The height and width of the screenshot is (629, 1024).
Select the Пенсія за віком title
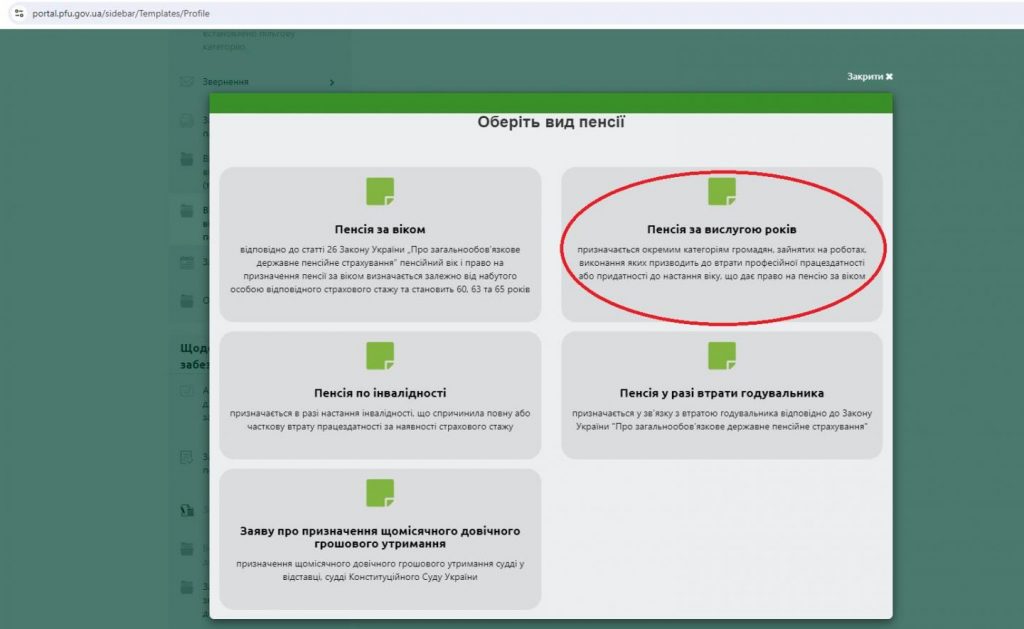[380, 229]
